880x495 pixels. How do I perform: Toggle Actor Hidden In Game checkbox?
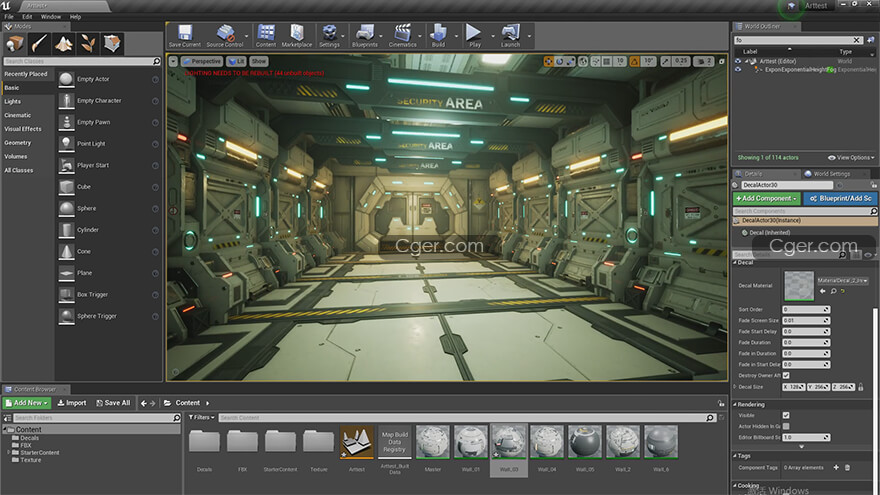point(786,427)
